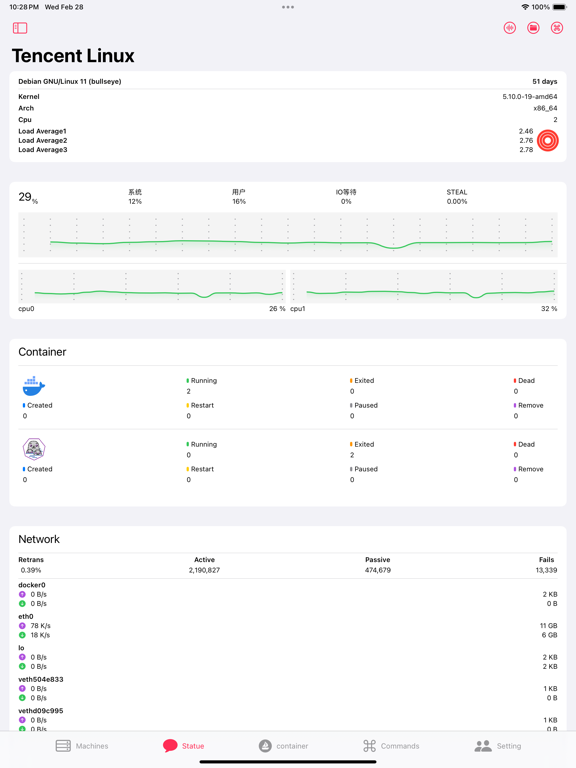Tap the veth504e833 interface name
Viewport: 576px width, 768px height.
41,679
